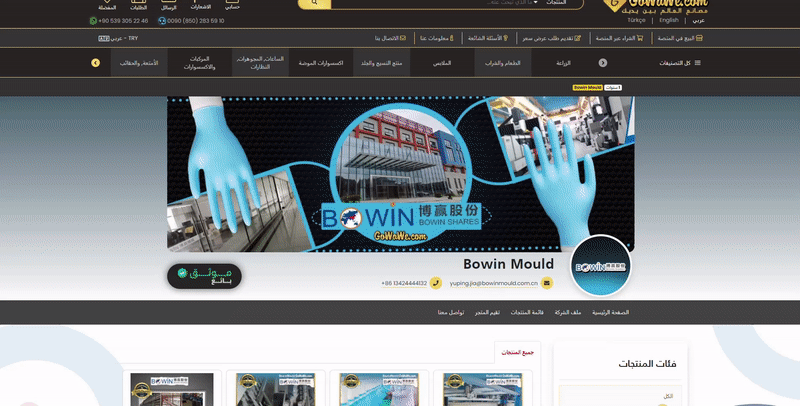The image size is (800, 406).
Task: Click inside the top search field
Action: pyautogui.click(x=434, y=3)
